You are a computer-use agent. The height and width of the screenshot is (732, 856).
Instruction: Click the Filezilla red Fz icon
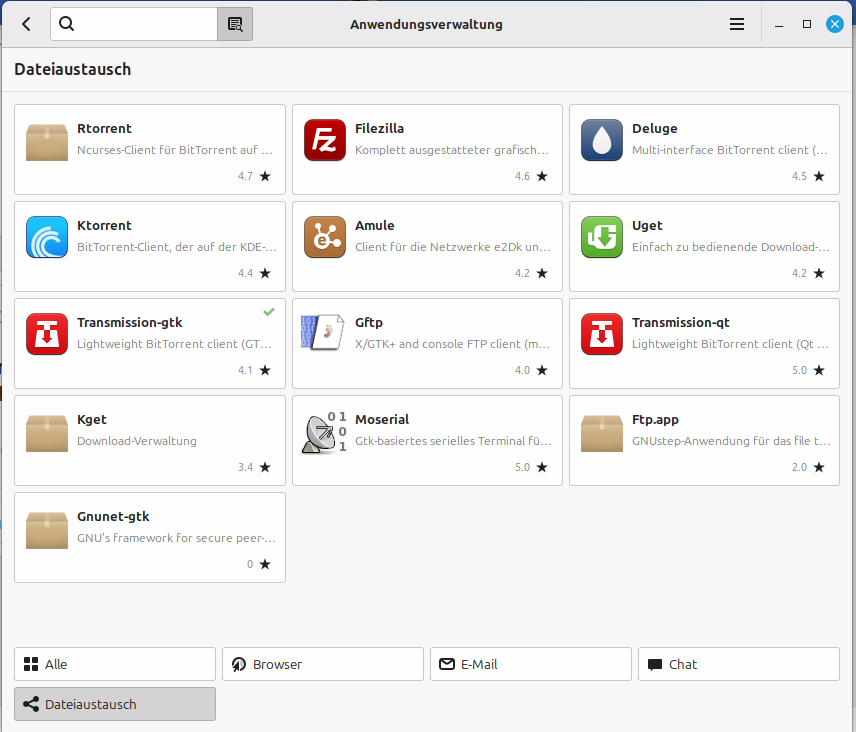pyautogui.click(x=325, y=140)
